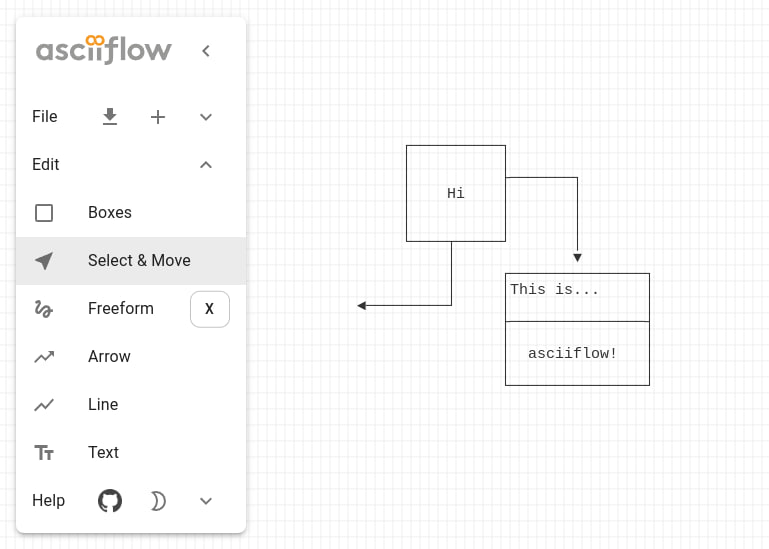The height and width of the screenshot is (549, 769).
Task: Open the GitHub repository icon
Action: pos(110,500)
